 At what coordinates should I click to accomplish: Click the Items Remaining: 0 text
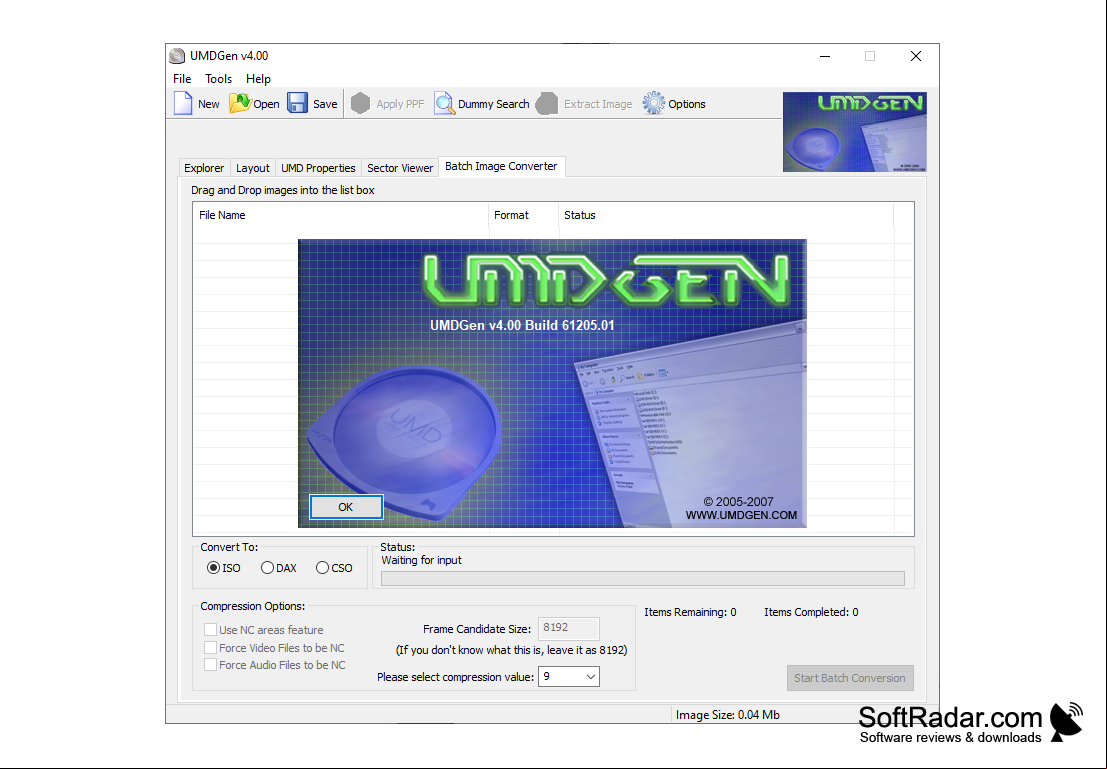click(x=690, y=612)
